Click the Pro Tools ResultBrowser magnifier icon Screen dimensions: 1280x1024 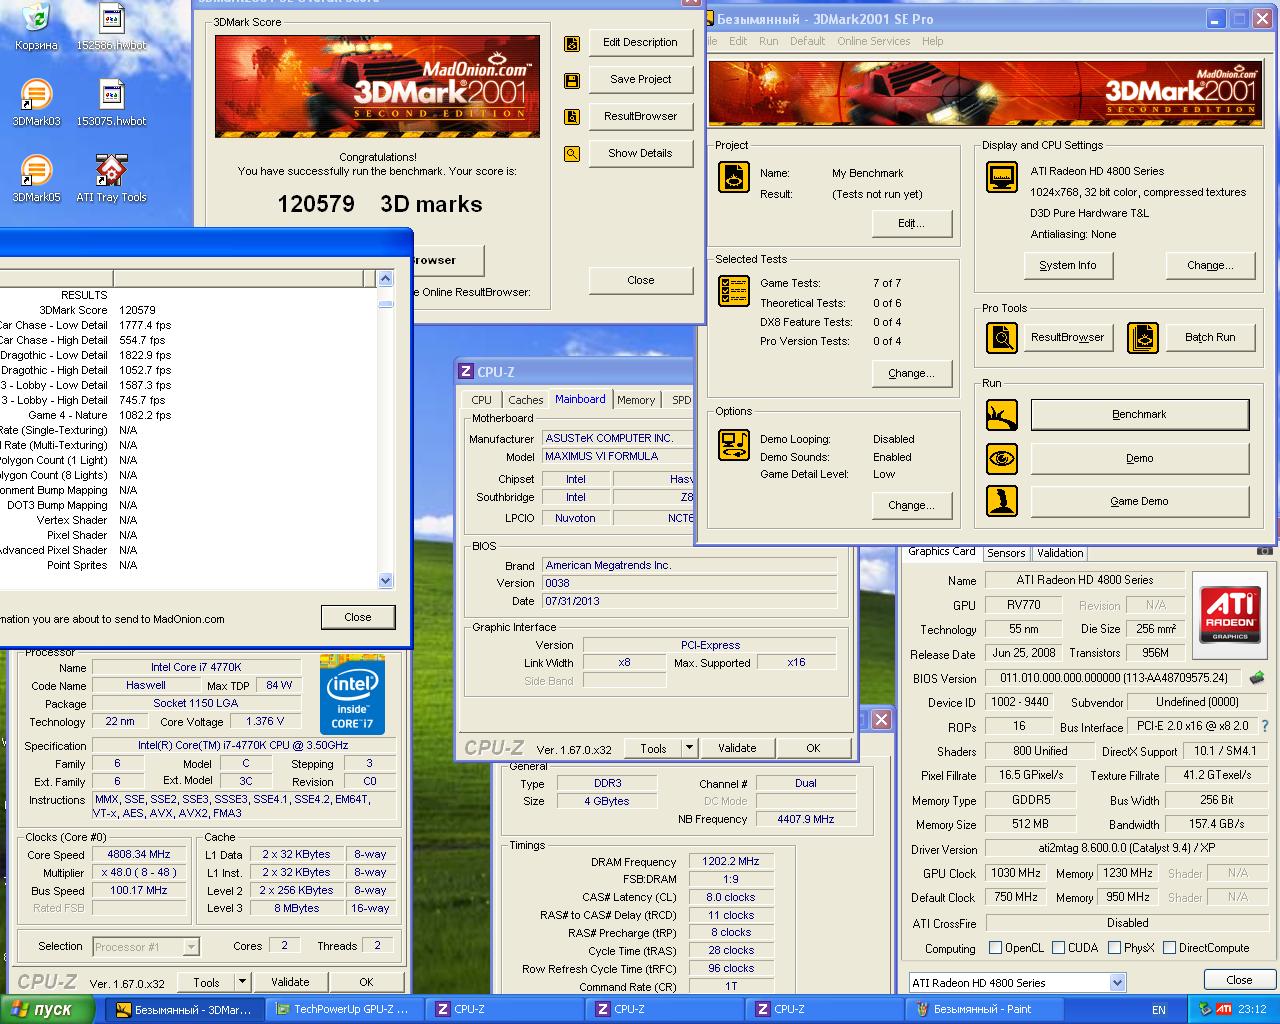click(1002, 338)
